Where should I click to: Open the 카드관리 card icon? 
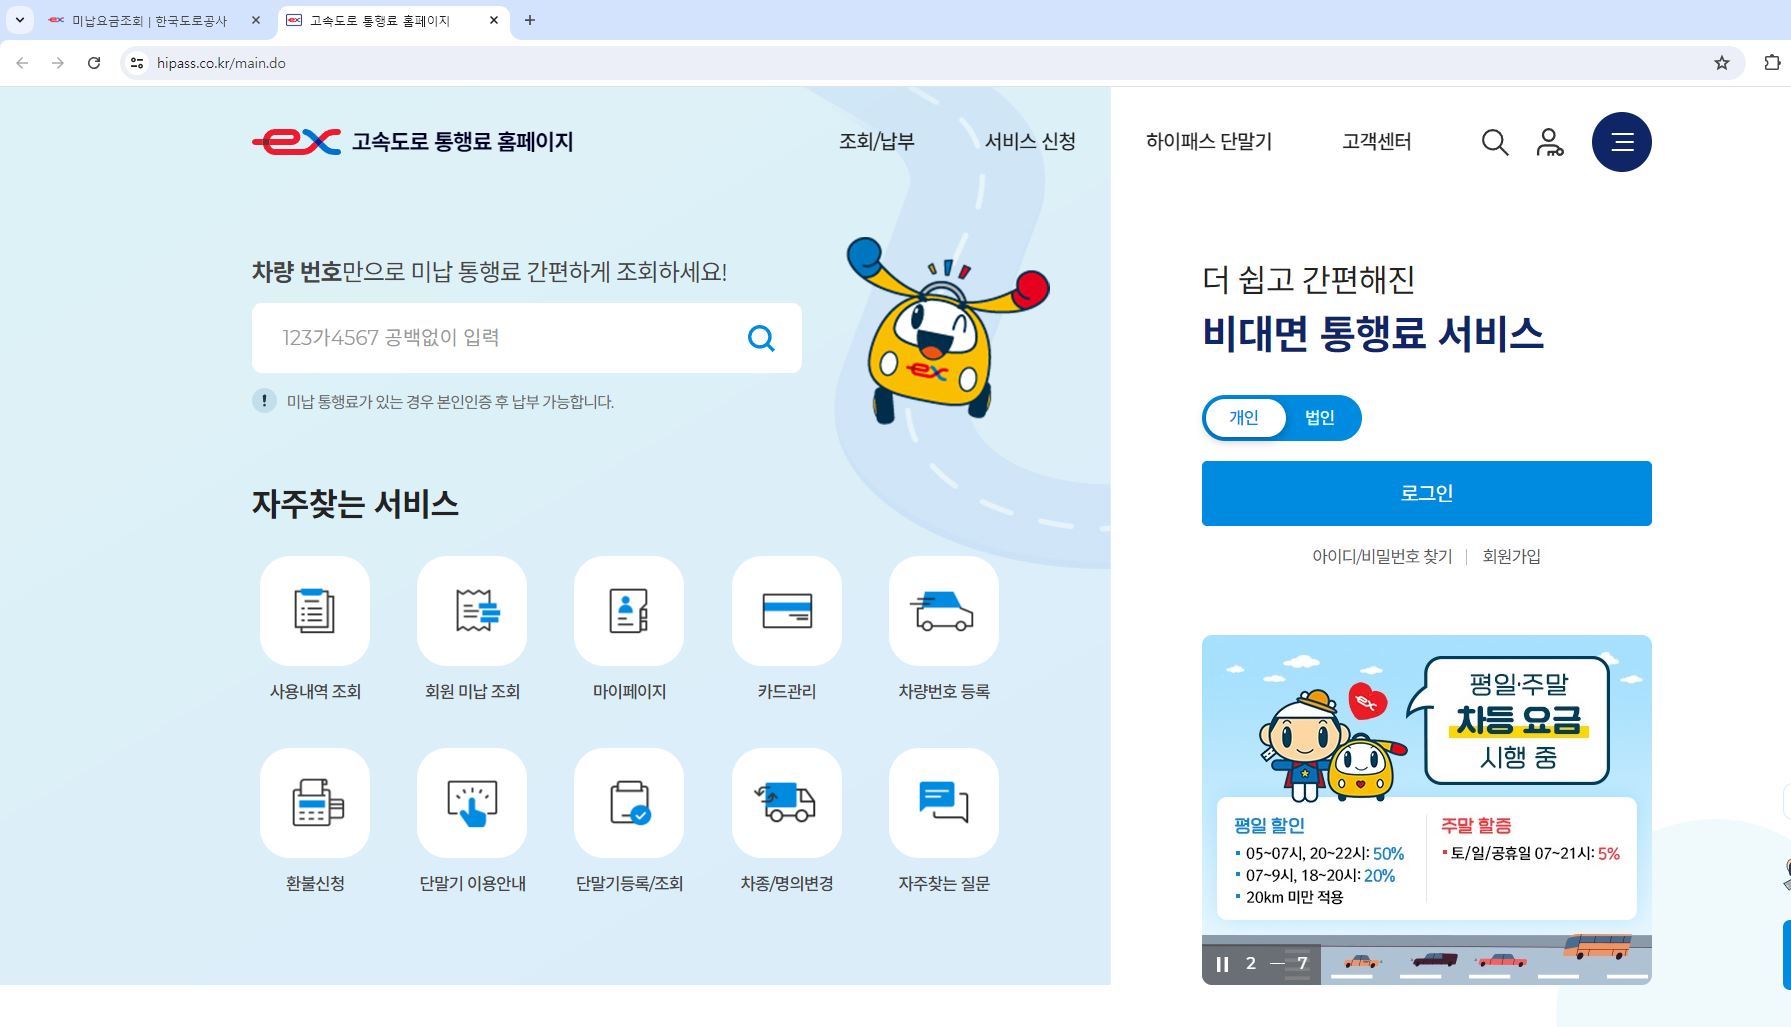[787, 611]
